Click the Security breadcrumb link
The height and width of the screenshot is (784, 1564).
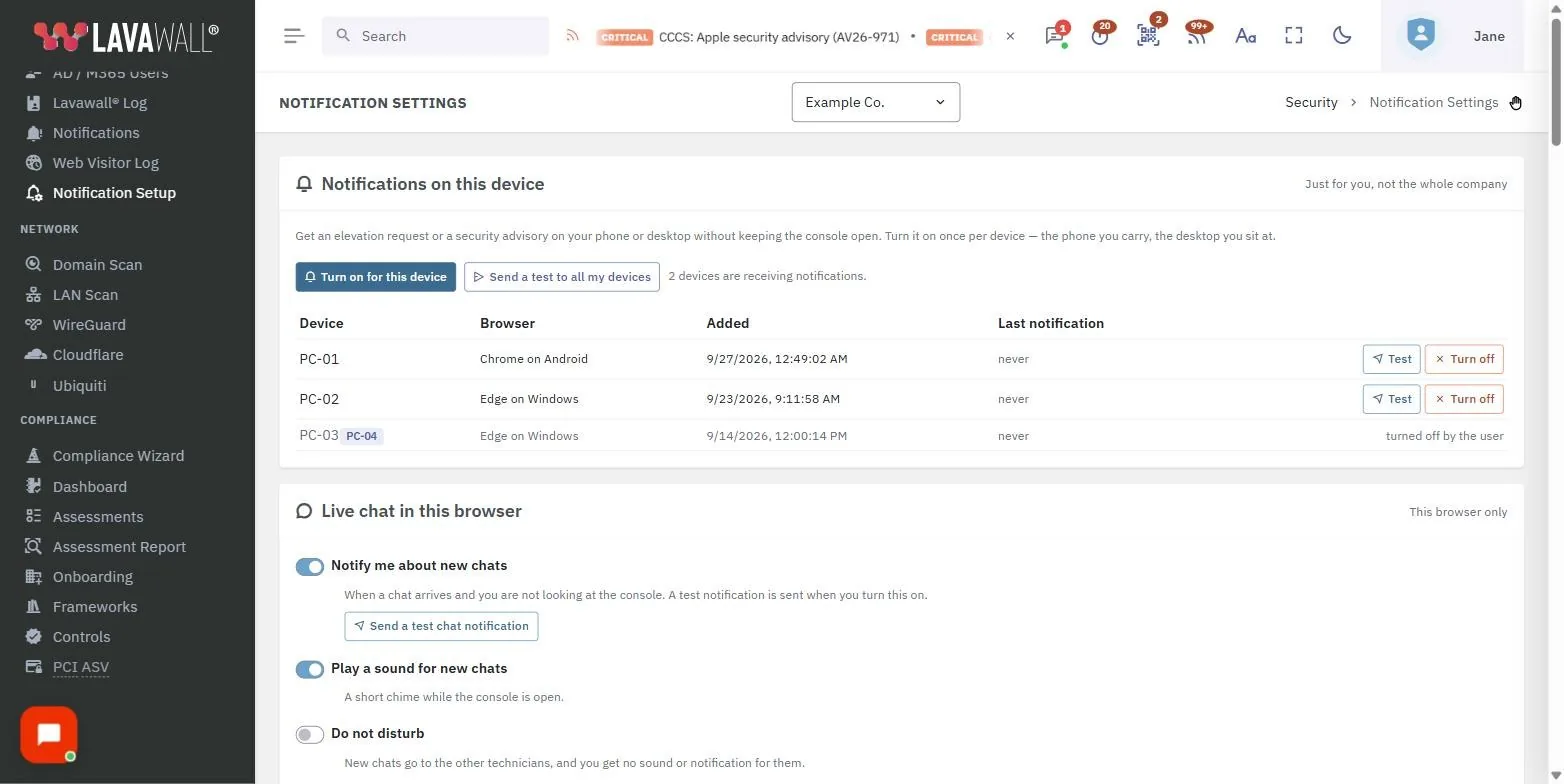tap(1311, 102)
